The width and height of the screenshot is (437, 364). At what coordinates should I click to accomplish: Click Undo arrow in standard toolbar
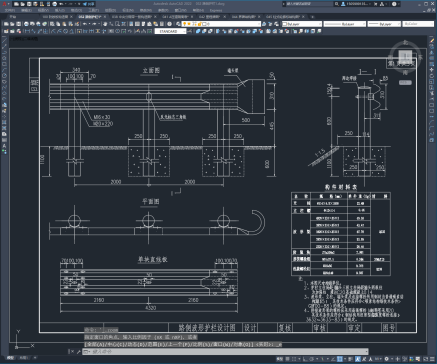[x=85, y=24]
